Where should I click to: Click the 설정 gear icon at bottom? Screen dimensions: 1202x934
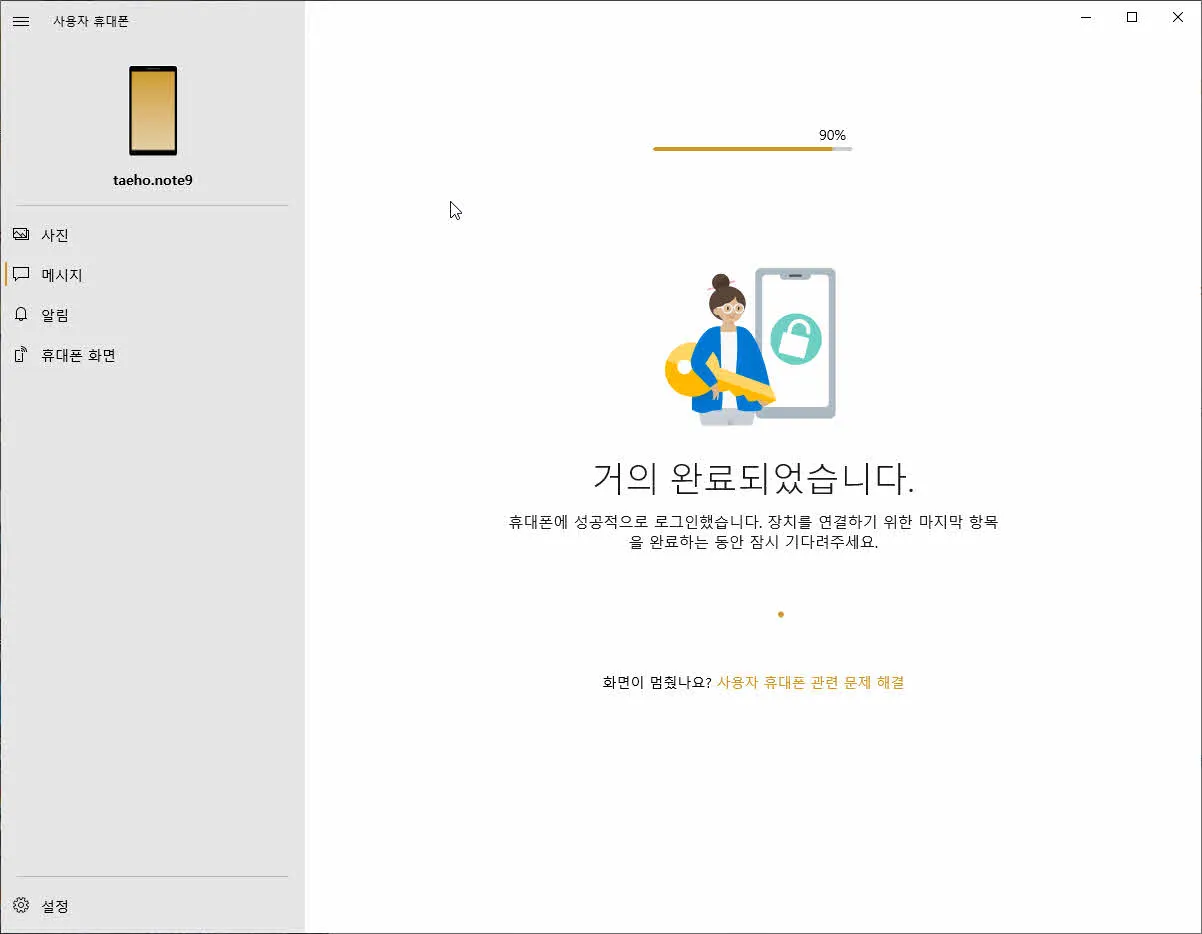(x=20, y=906)
